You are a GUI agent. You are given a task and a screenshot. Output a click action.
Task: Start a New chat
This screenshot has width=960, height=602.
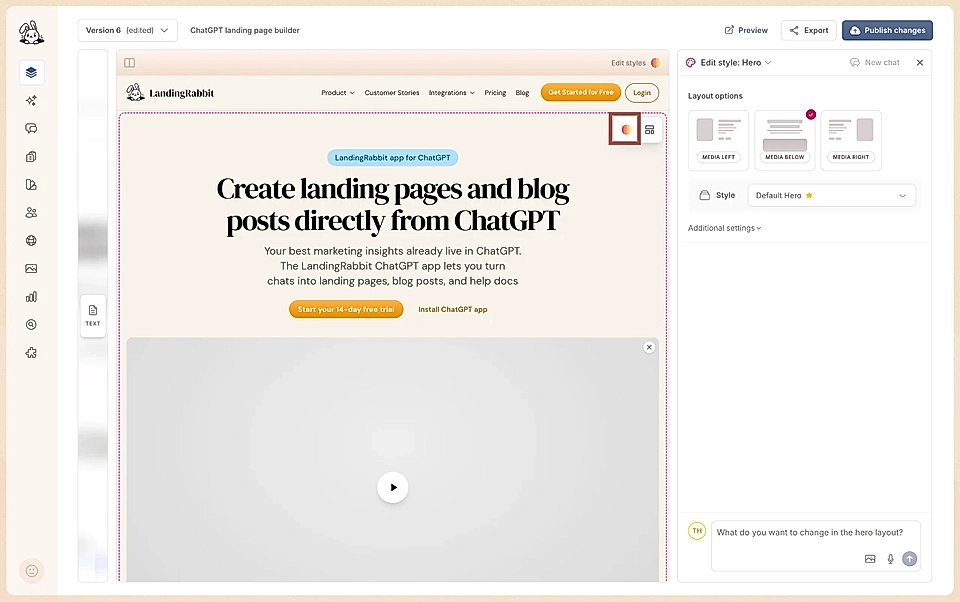coord(875,62)
